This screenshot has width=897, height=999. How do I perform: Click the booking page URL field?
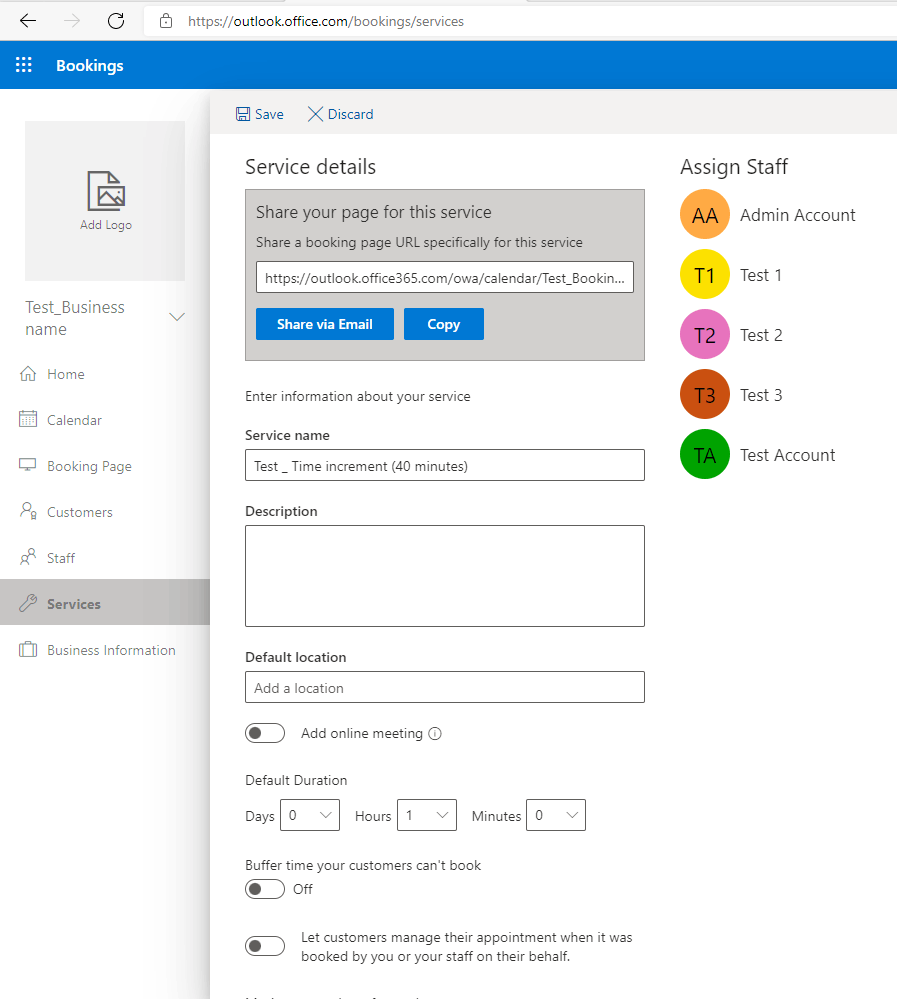point(445,277)
